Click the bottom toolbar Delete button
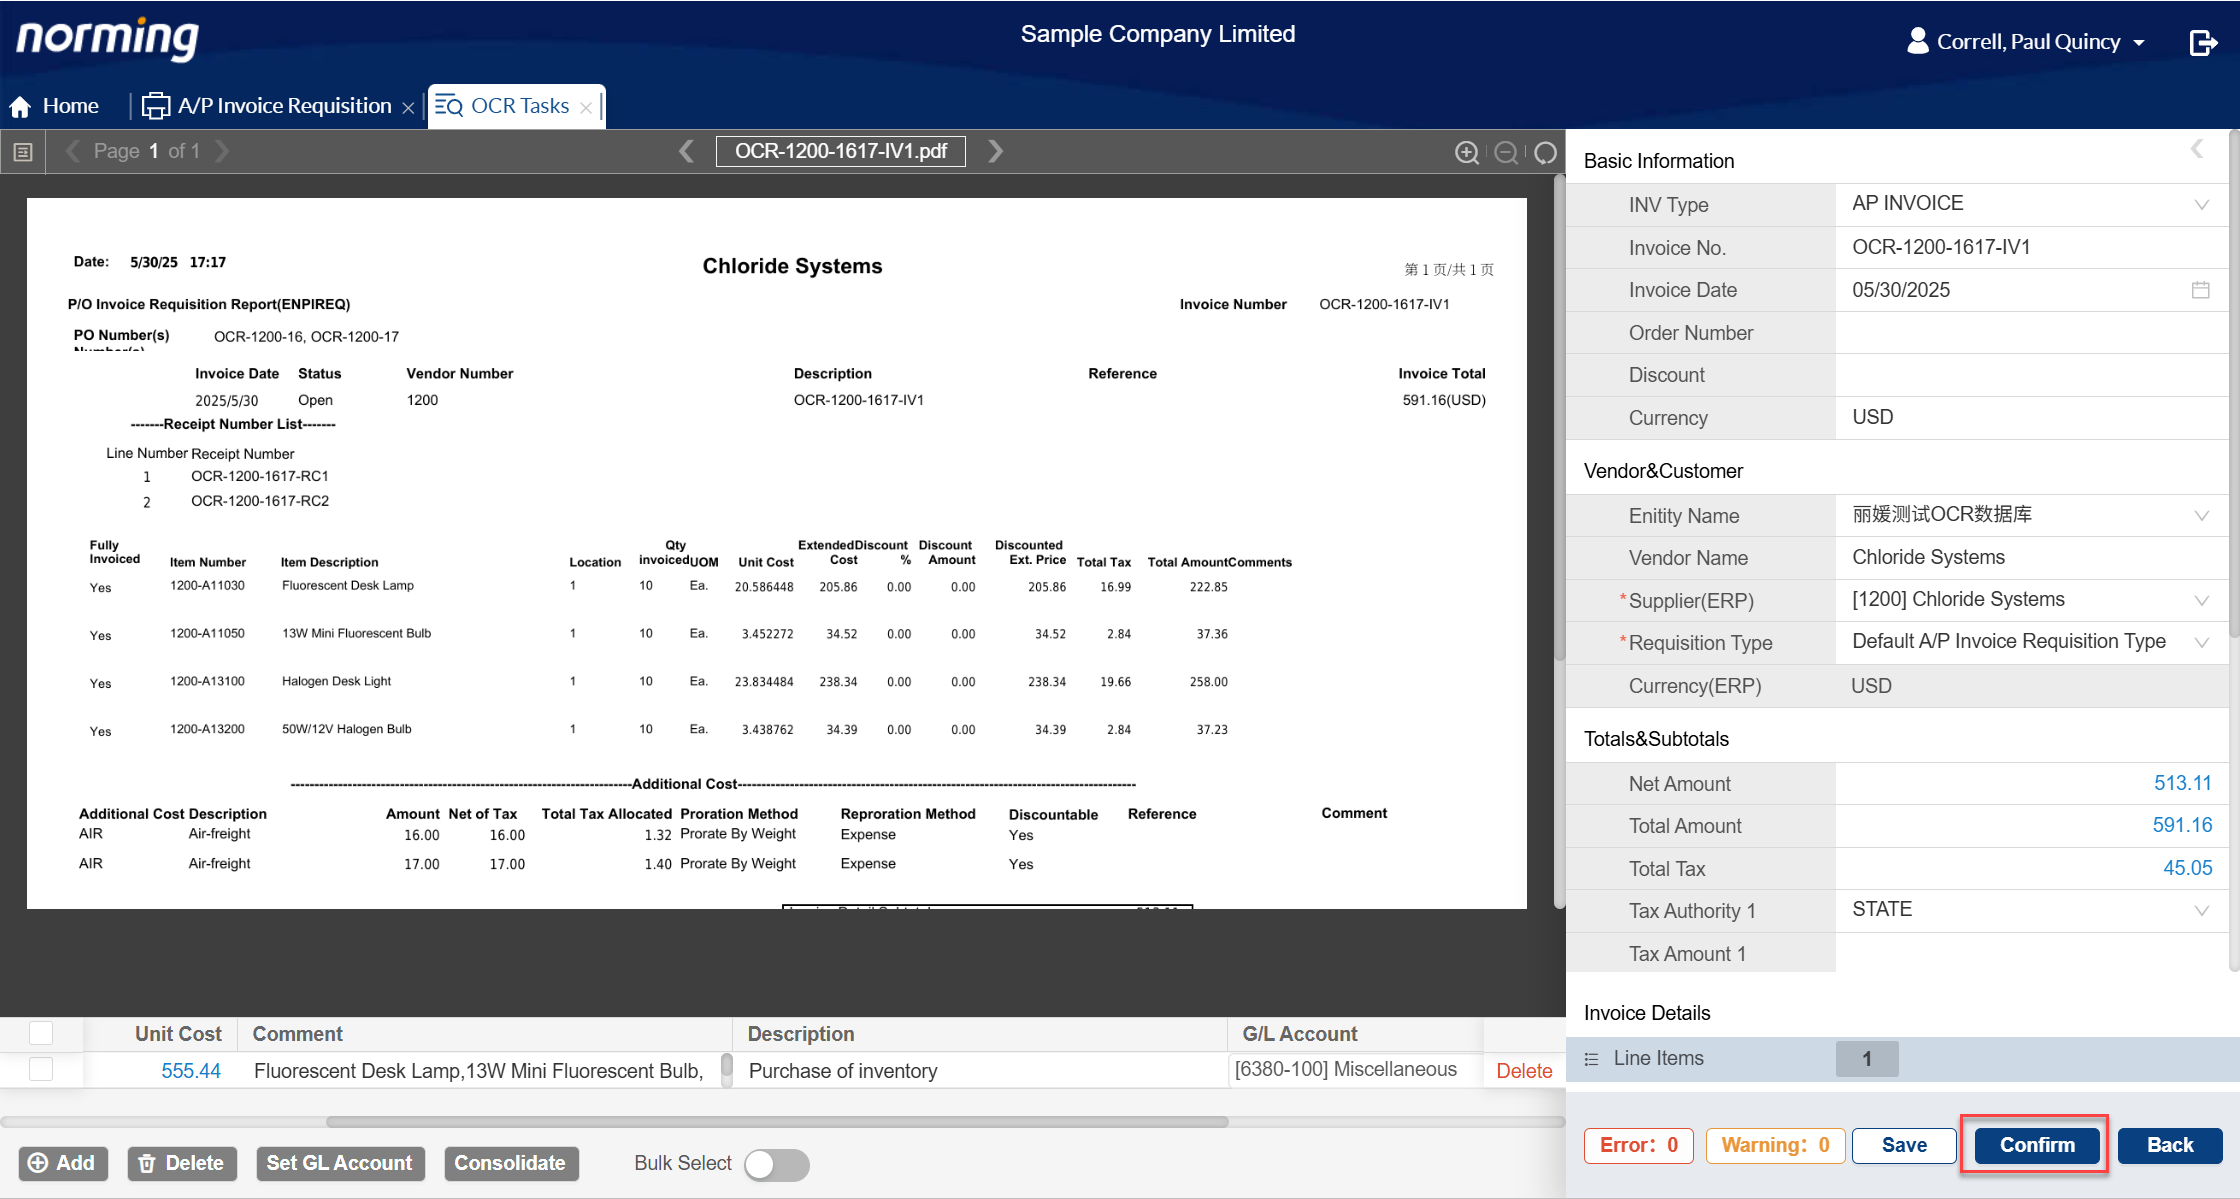The image size is (2240, 1199). tap(181, 1163)
